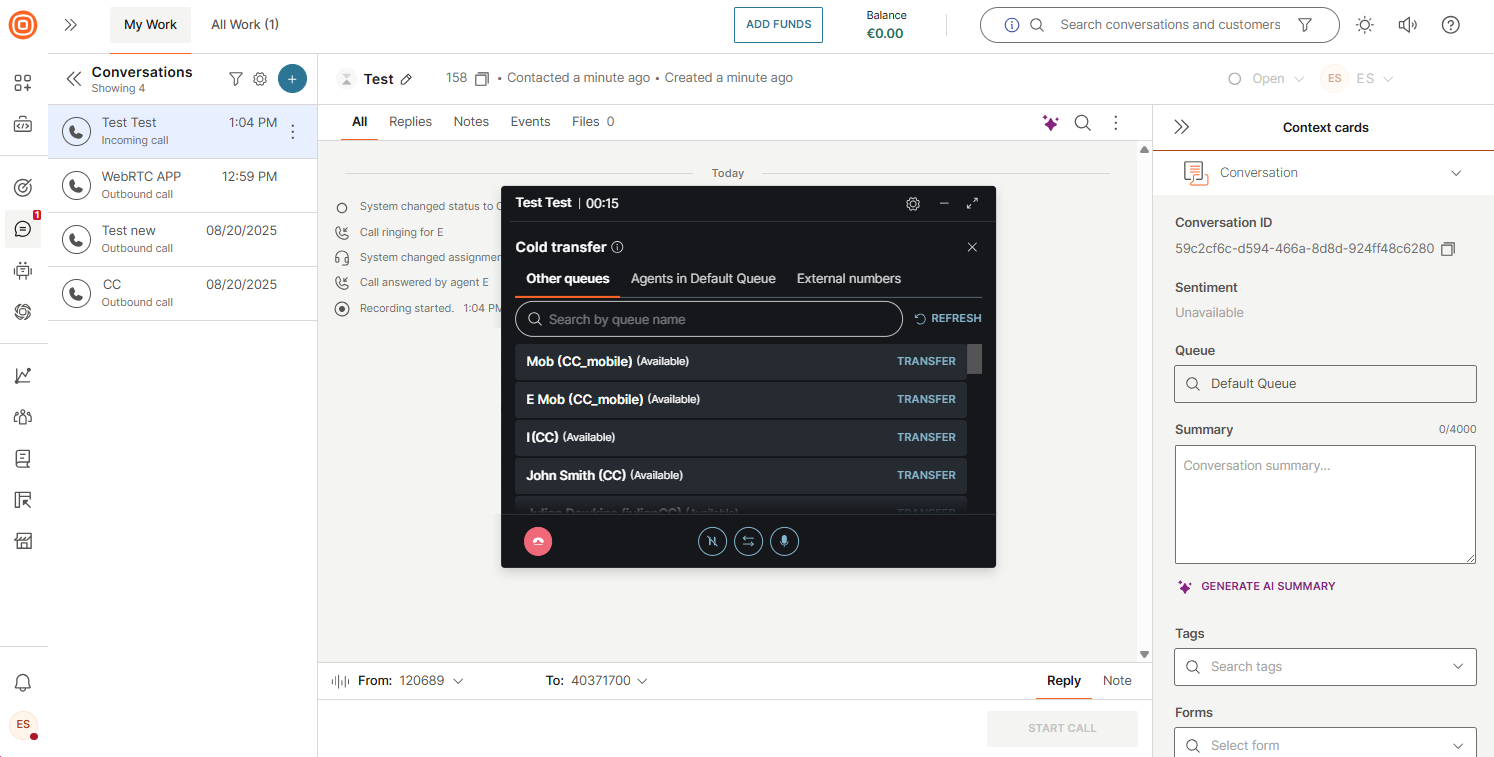Open the conversation three-dot more menu

(1116, 123)
